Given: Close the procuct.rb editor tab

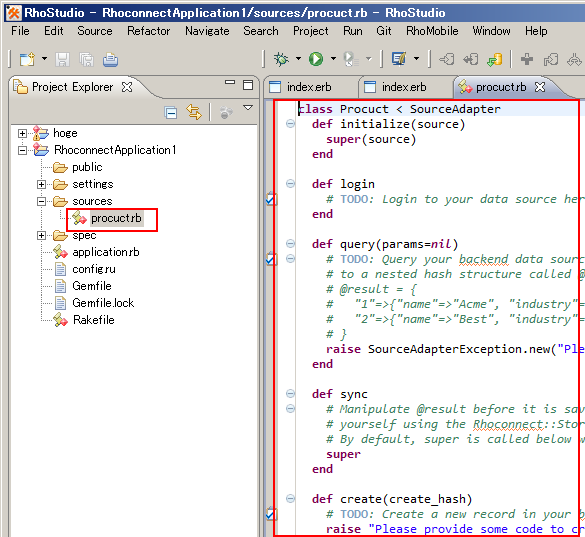Looking at the screenshot, I should click(x=539, y=87).
